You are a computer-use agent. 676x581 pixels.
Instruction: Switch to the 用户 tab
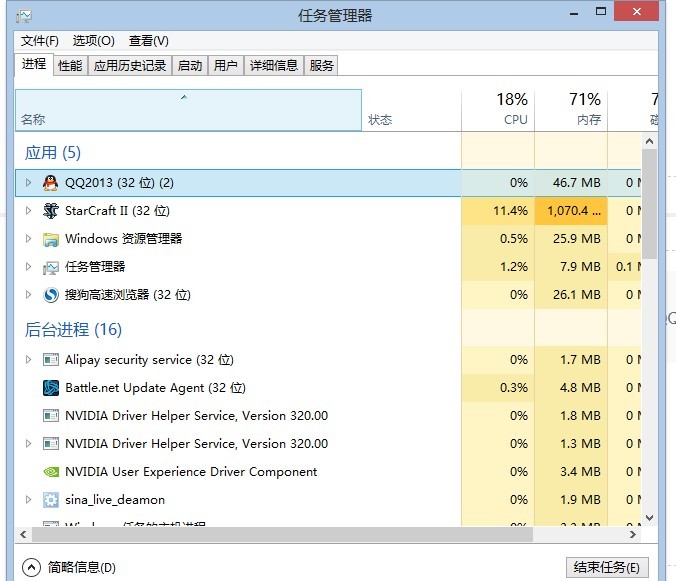pyautogui.click(x=226, y=66)
